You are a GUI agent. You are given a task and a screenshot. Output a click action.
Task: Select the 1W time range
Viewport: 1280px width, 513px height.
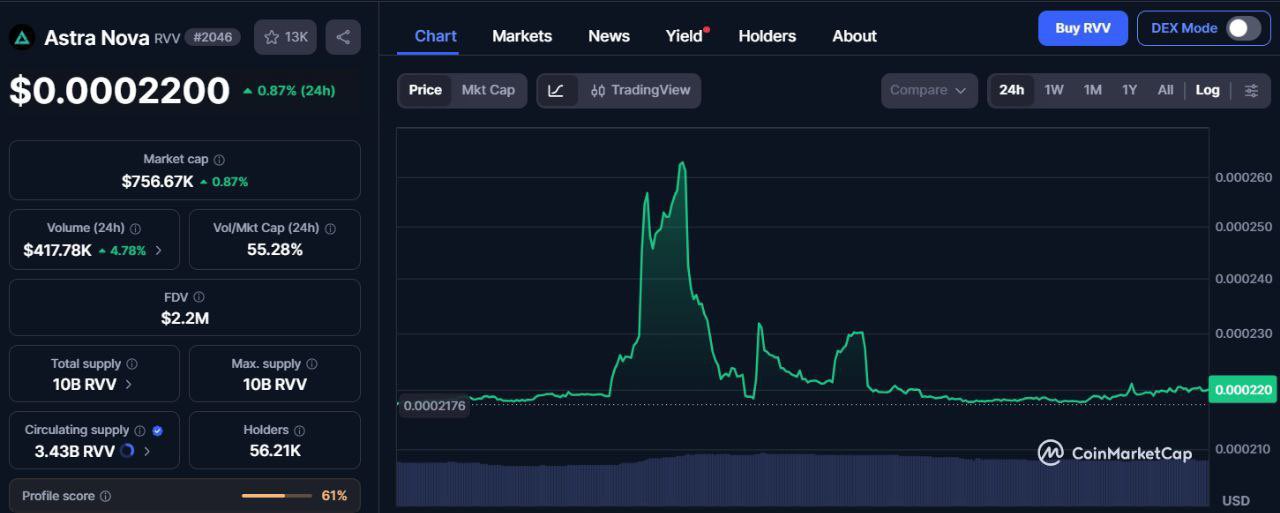point(1054,90)
